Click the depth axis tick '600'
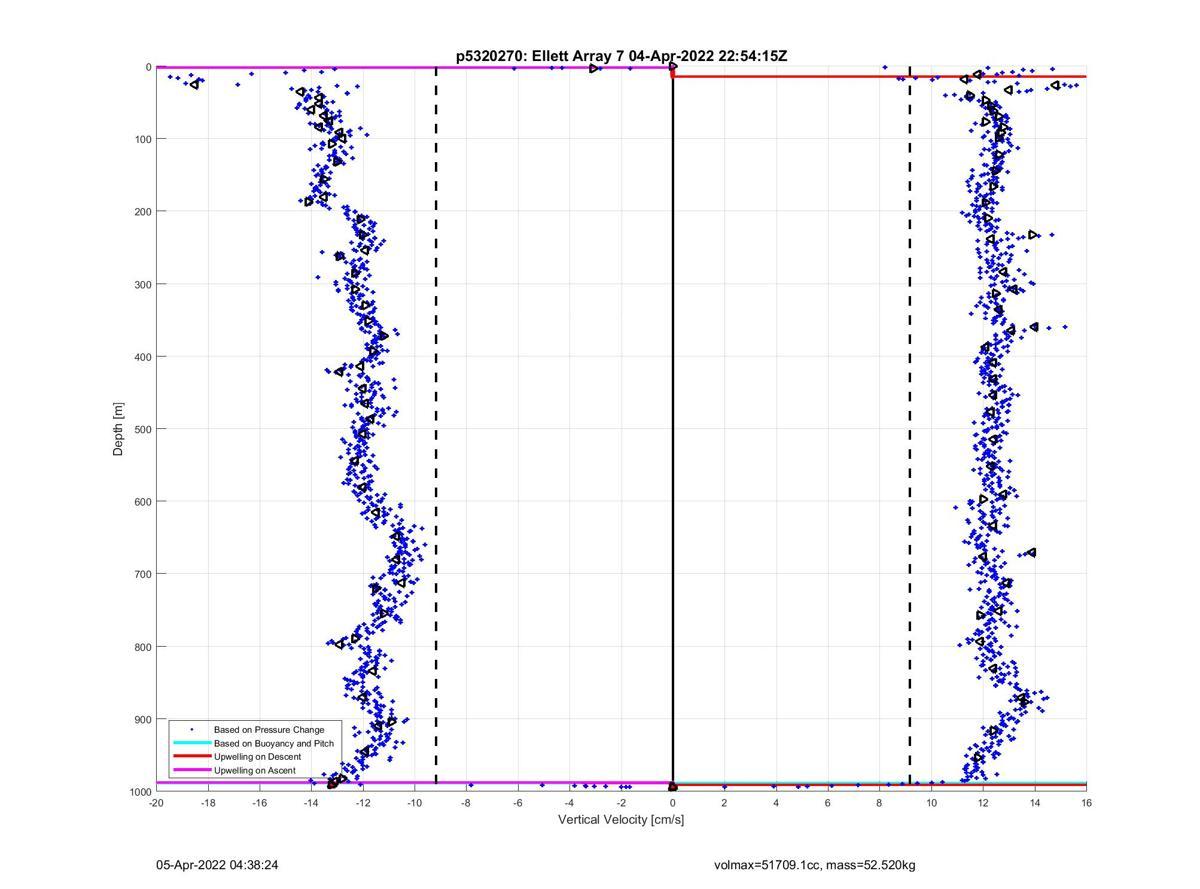1200x889 pixels. click(x=141, y=502)
